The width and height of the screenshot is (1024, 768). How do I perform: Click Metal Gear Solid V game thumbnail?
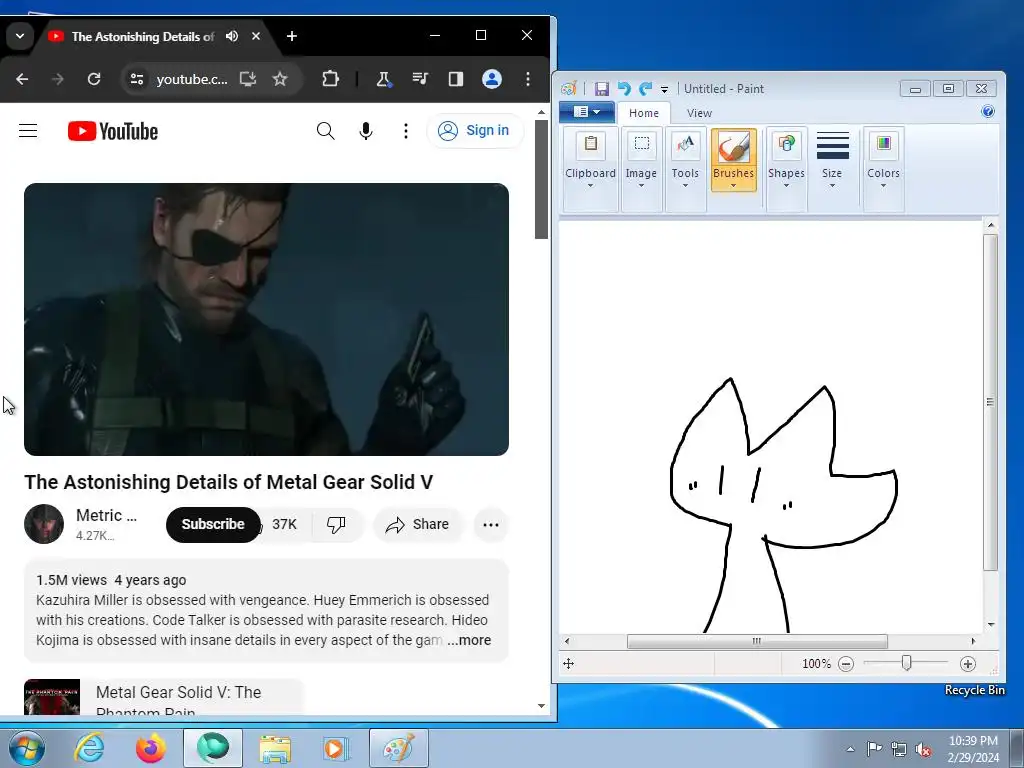[x=52, y=697]
